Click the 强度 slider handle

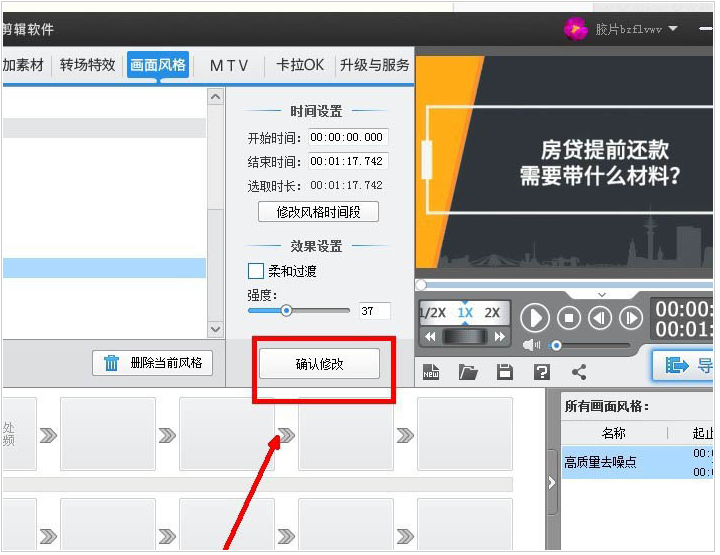point(286,311)
